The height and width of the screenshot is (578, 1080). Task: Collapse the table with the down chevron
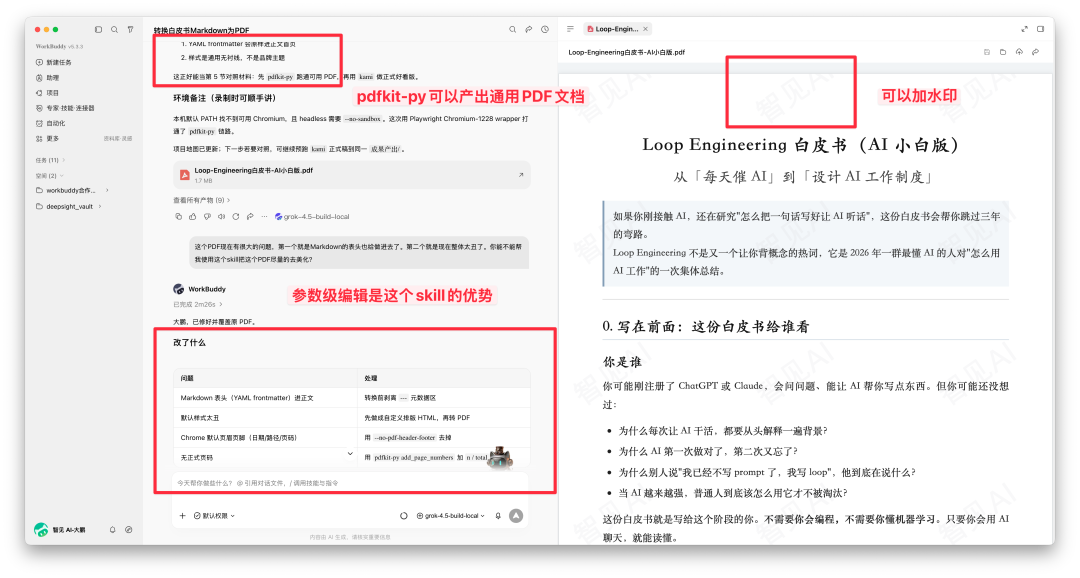pyautogui.click(x=350, y=453)
